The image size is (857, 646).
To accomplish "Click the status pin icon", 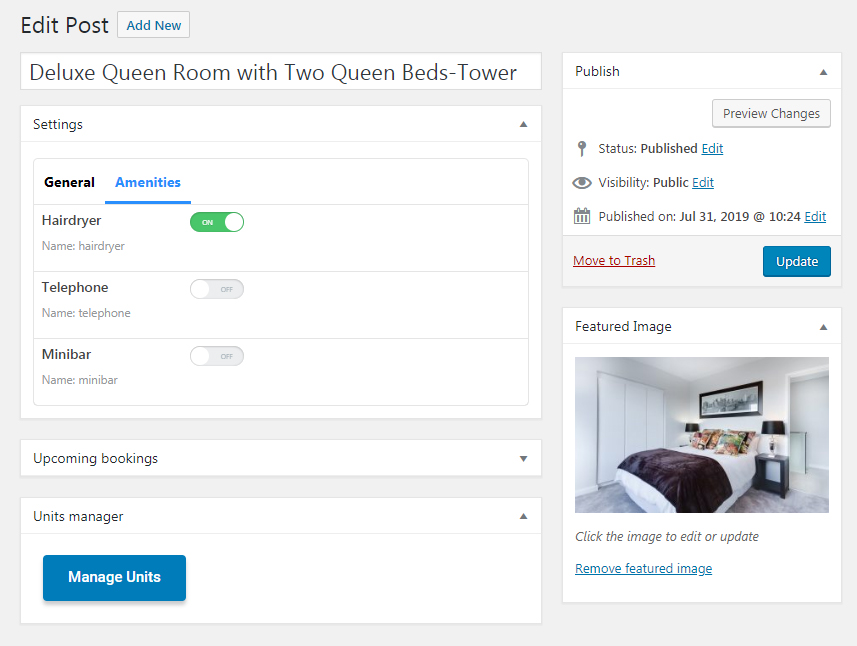I will tap(582, 149).
